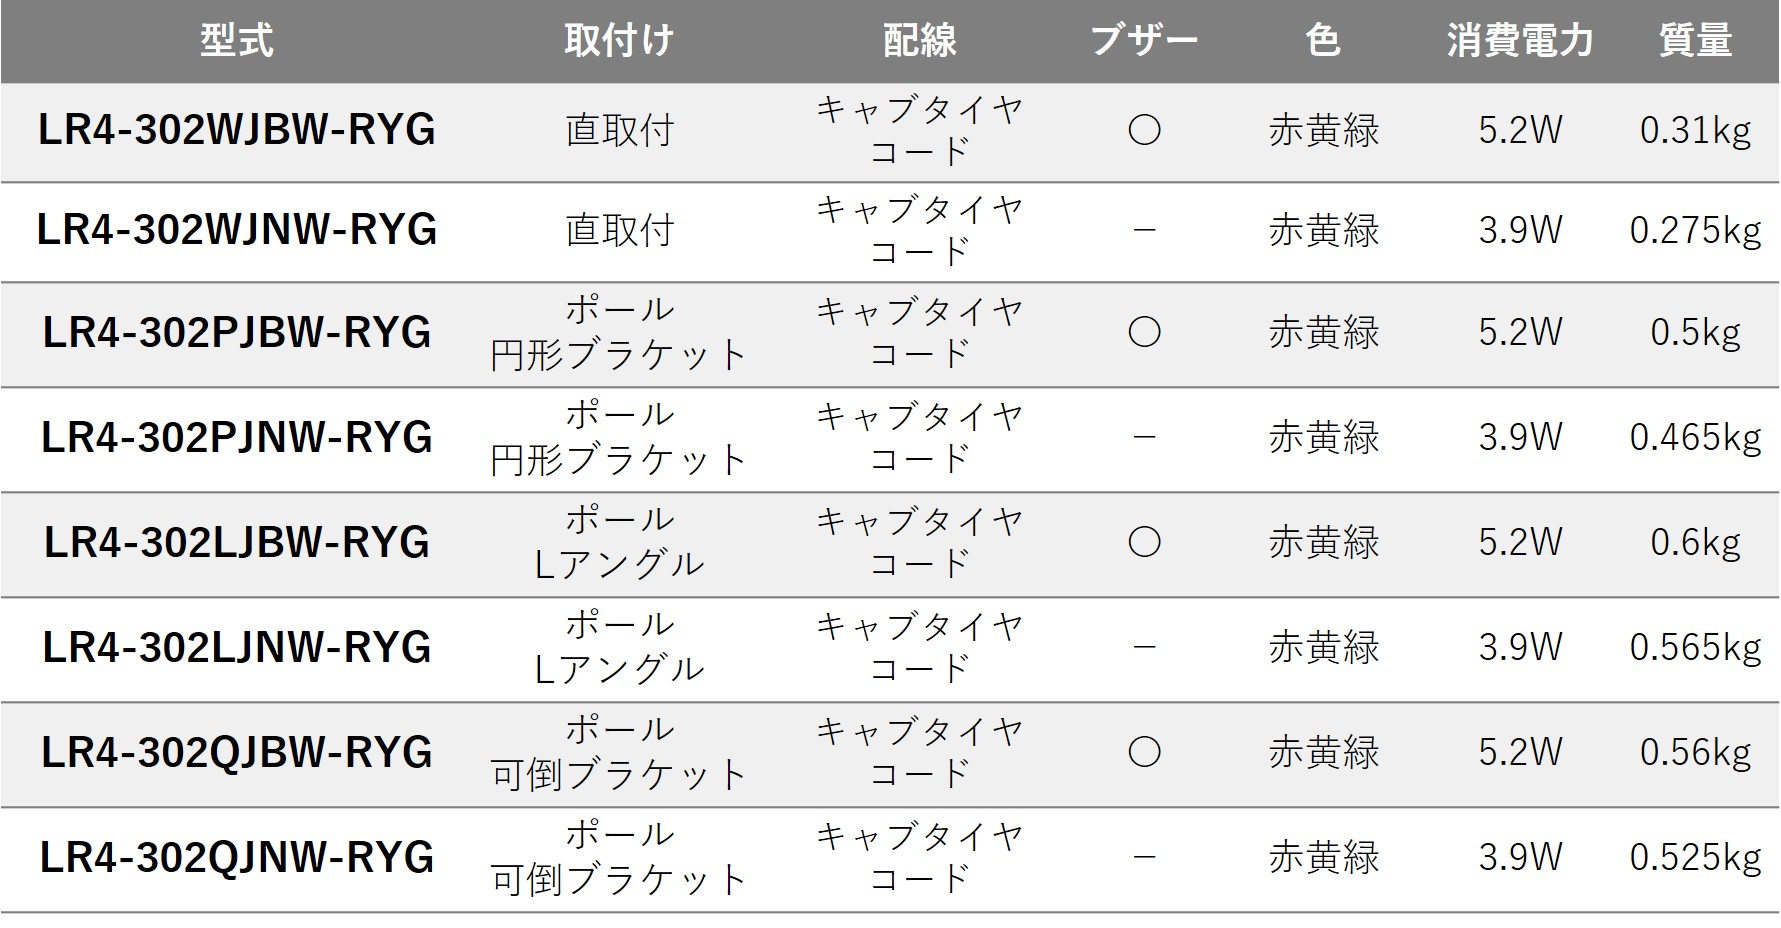
Task: Click the 消費電力 column header
Action: (1520, 41)
